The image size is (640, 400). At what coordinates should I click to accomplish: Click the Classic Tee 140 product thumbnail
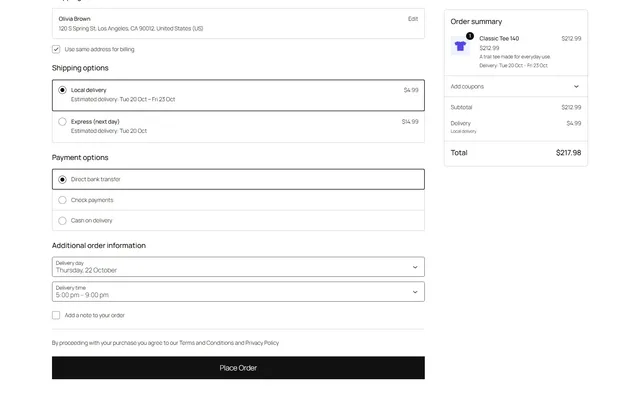[460, 46]
